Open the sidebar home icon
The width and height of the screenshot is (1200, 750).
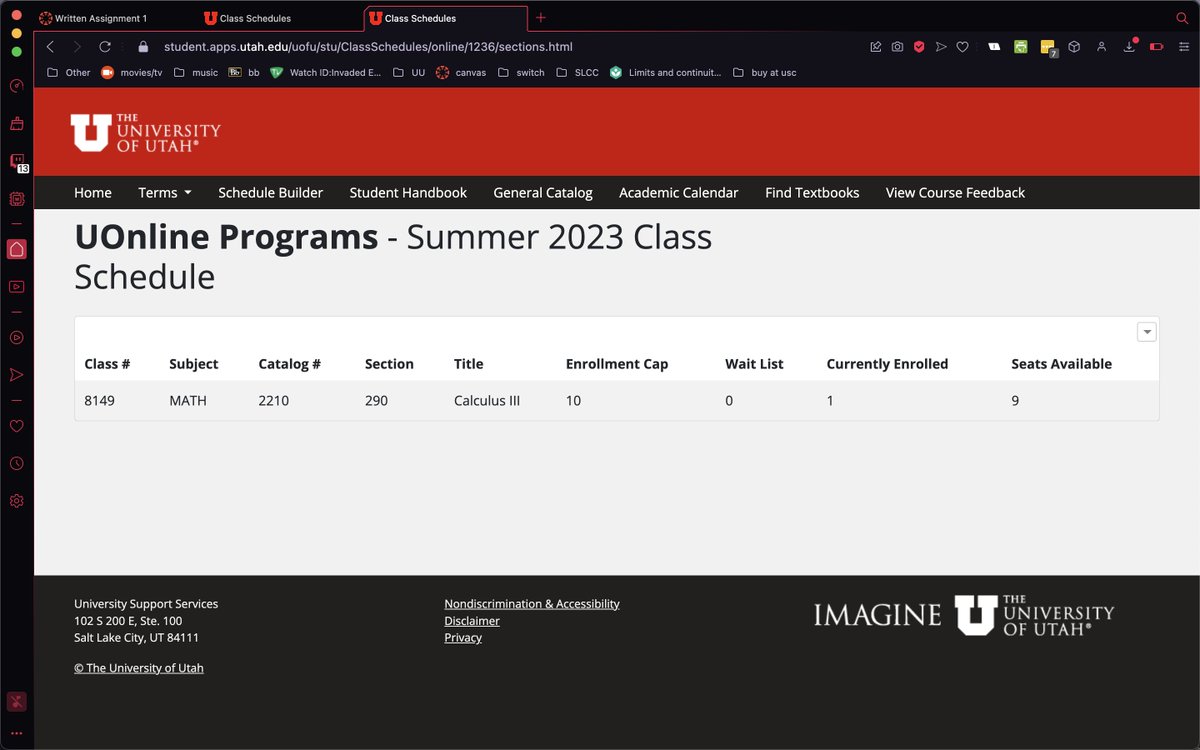coord(16,249)
